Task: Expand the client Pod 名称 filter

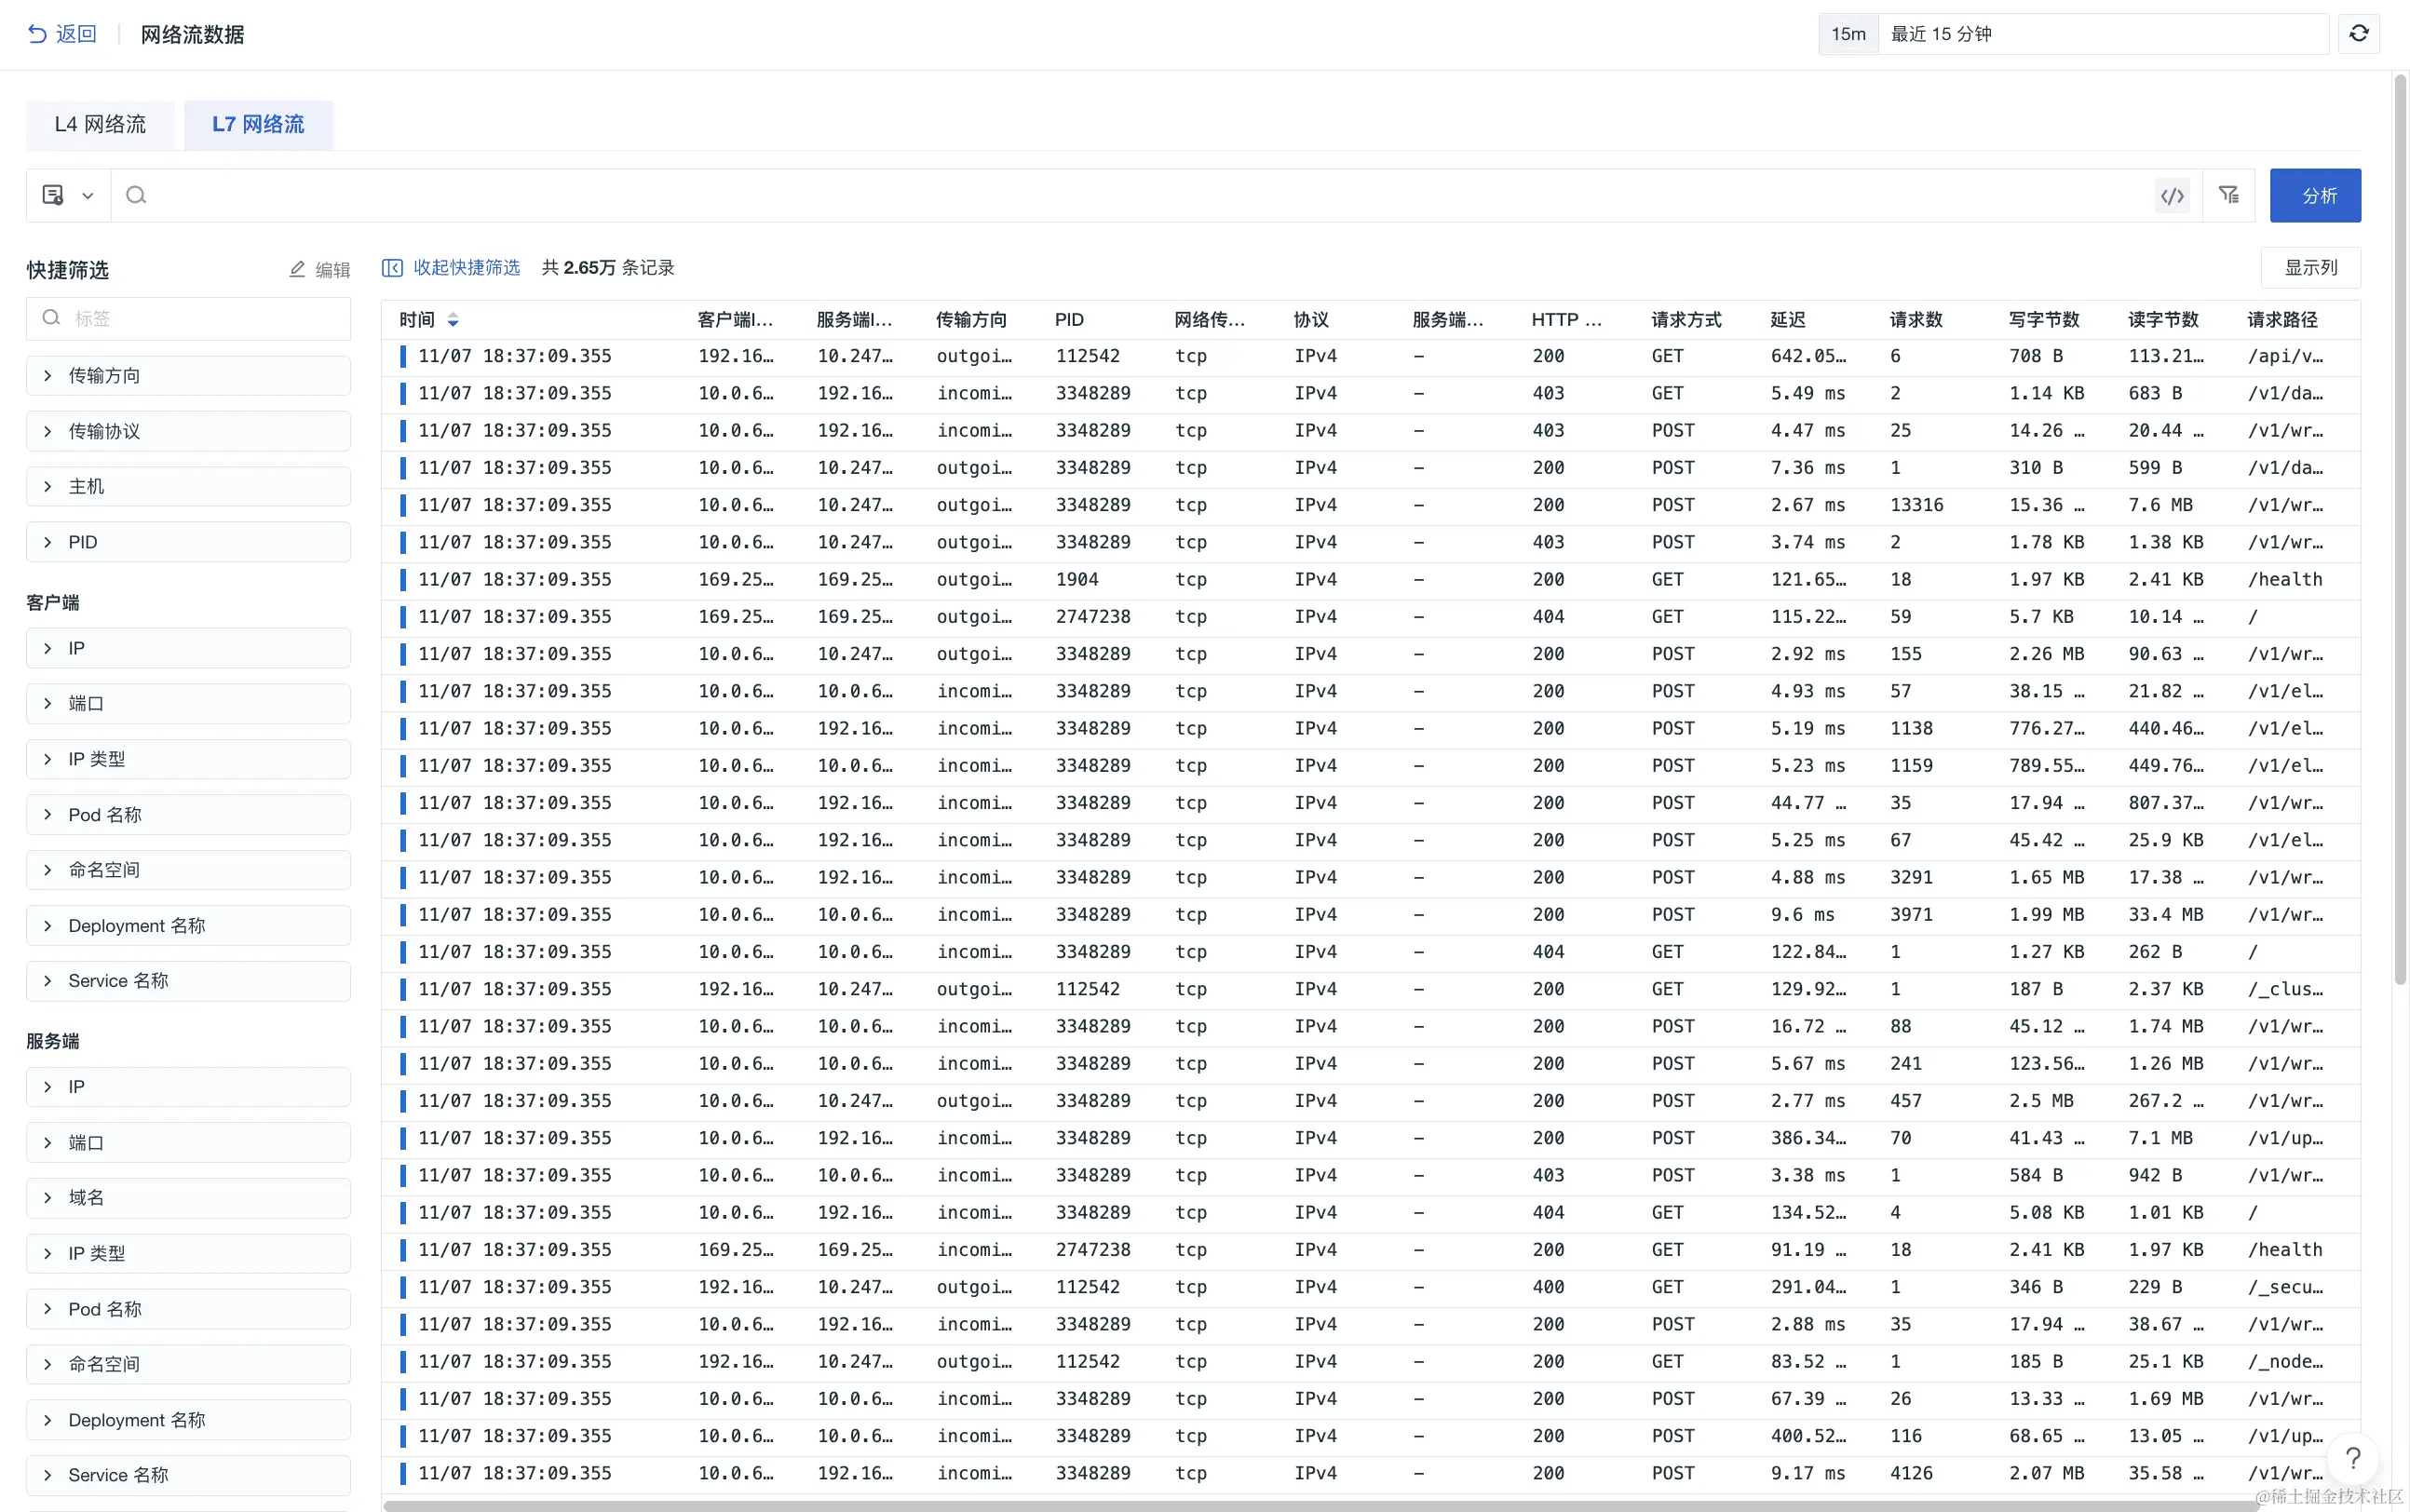Action: 188,815
